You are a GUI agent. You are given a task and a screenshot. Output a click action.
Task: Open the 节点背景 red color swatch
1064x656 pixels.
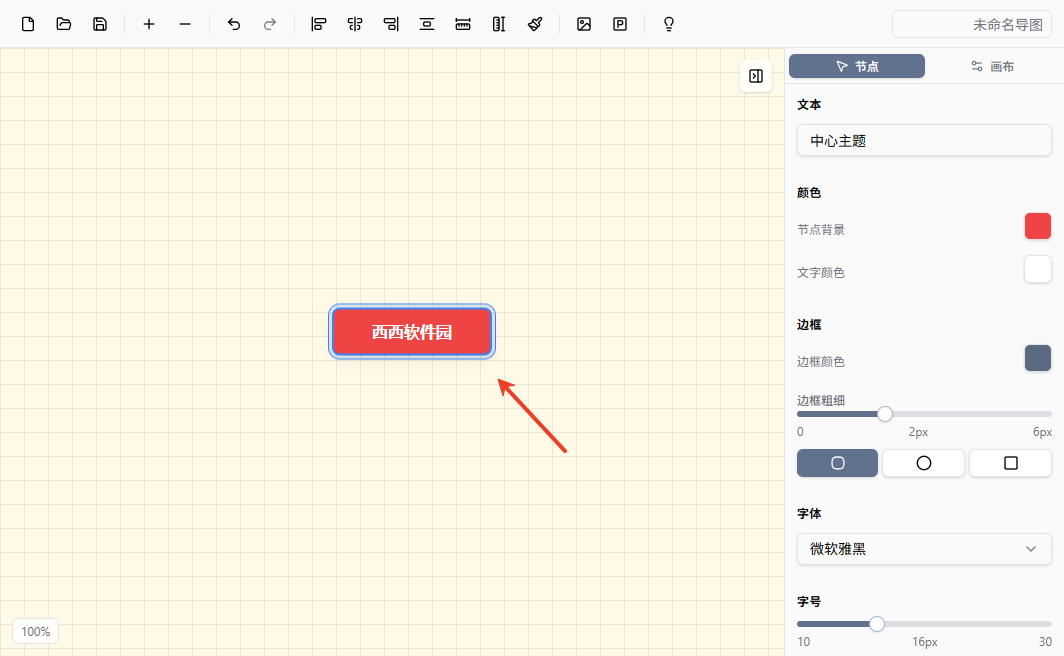pos(1038,226)
